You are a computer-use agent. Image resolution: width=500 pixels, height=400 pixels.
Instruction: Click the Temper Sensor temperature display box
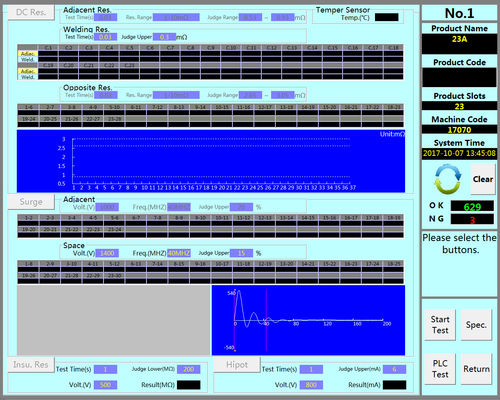pos(387,17)
